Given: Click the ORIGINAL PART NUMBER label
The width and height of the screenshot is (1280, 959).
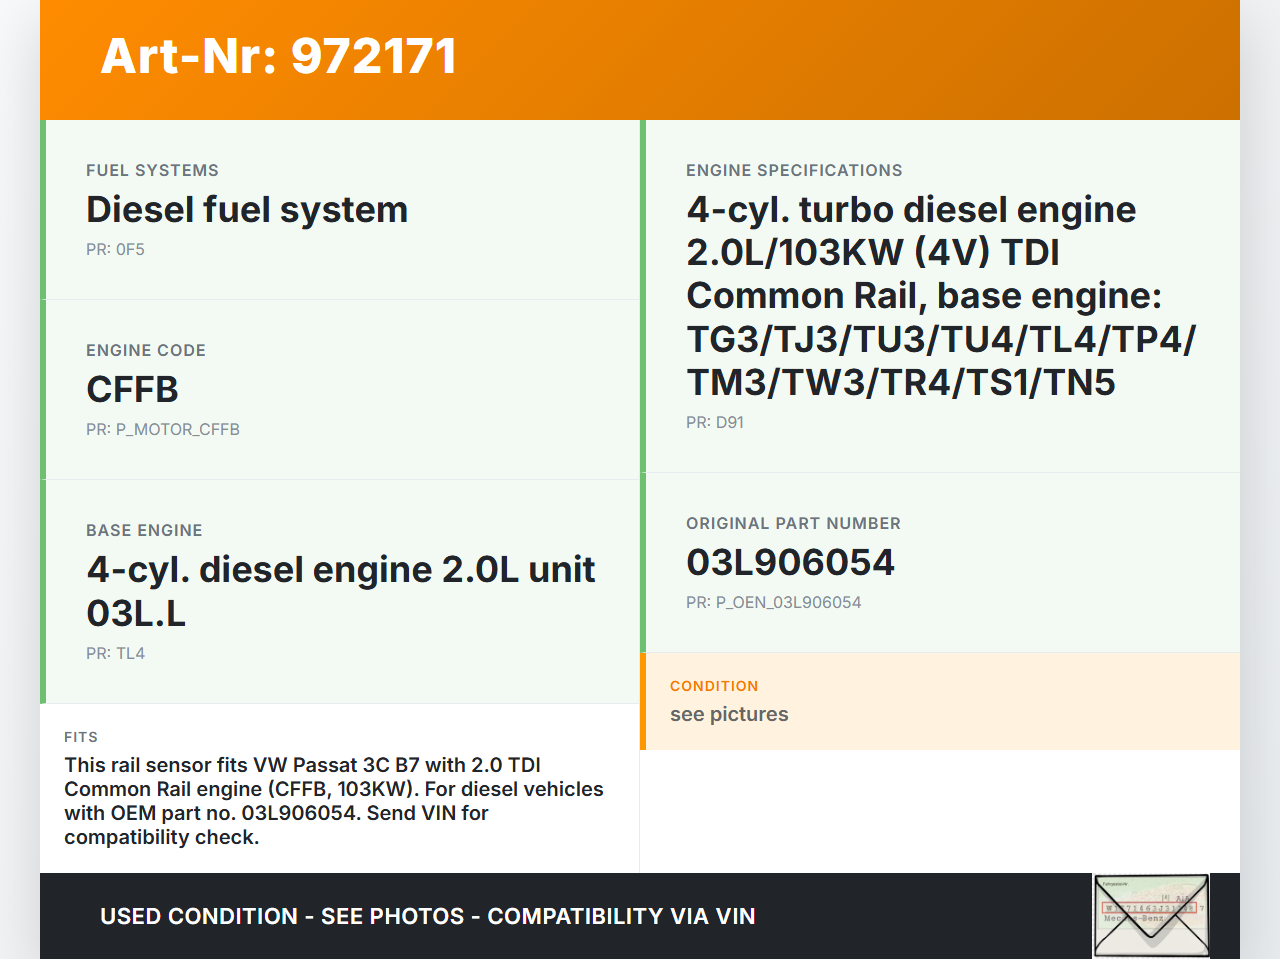Looking at the screenshot, I should point(793,523).
